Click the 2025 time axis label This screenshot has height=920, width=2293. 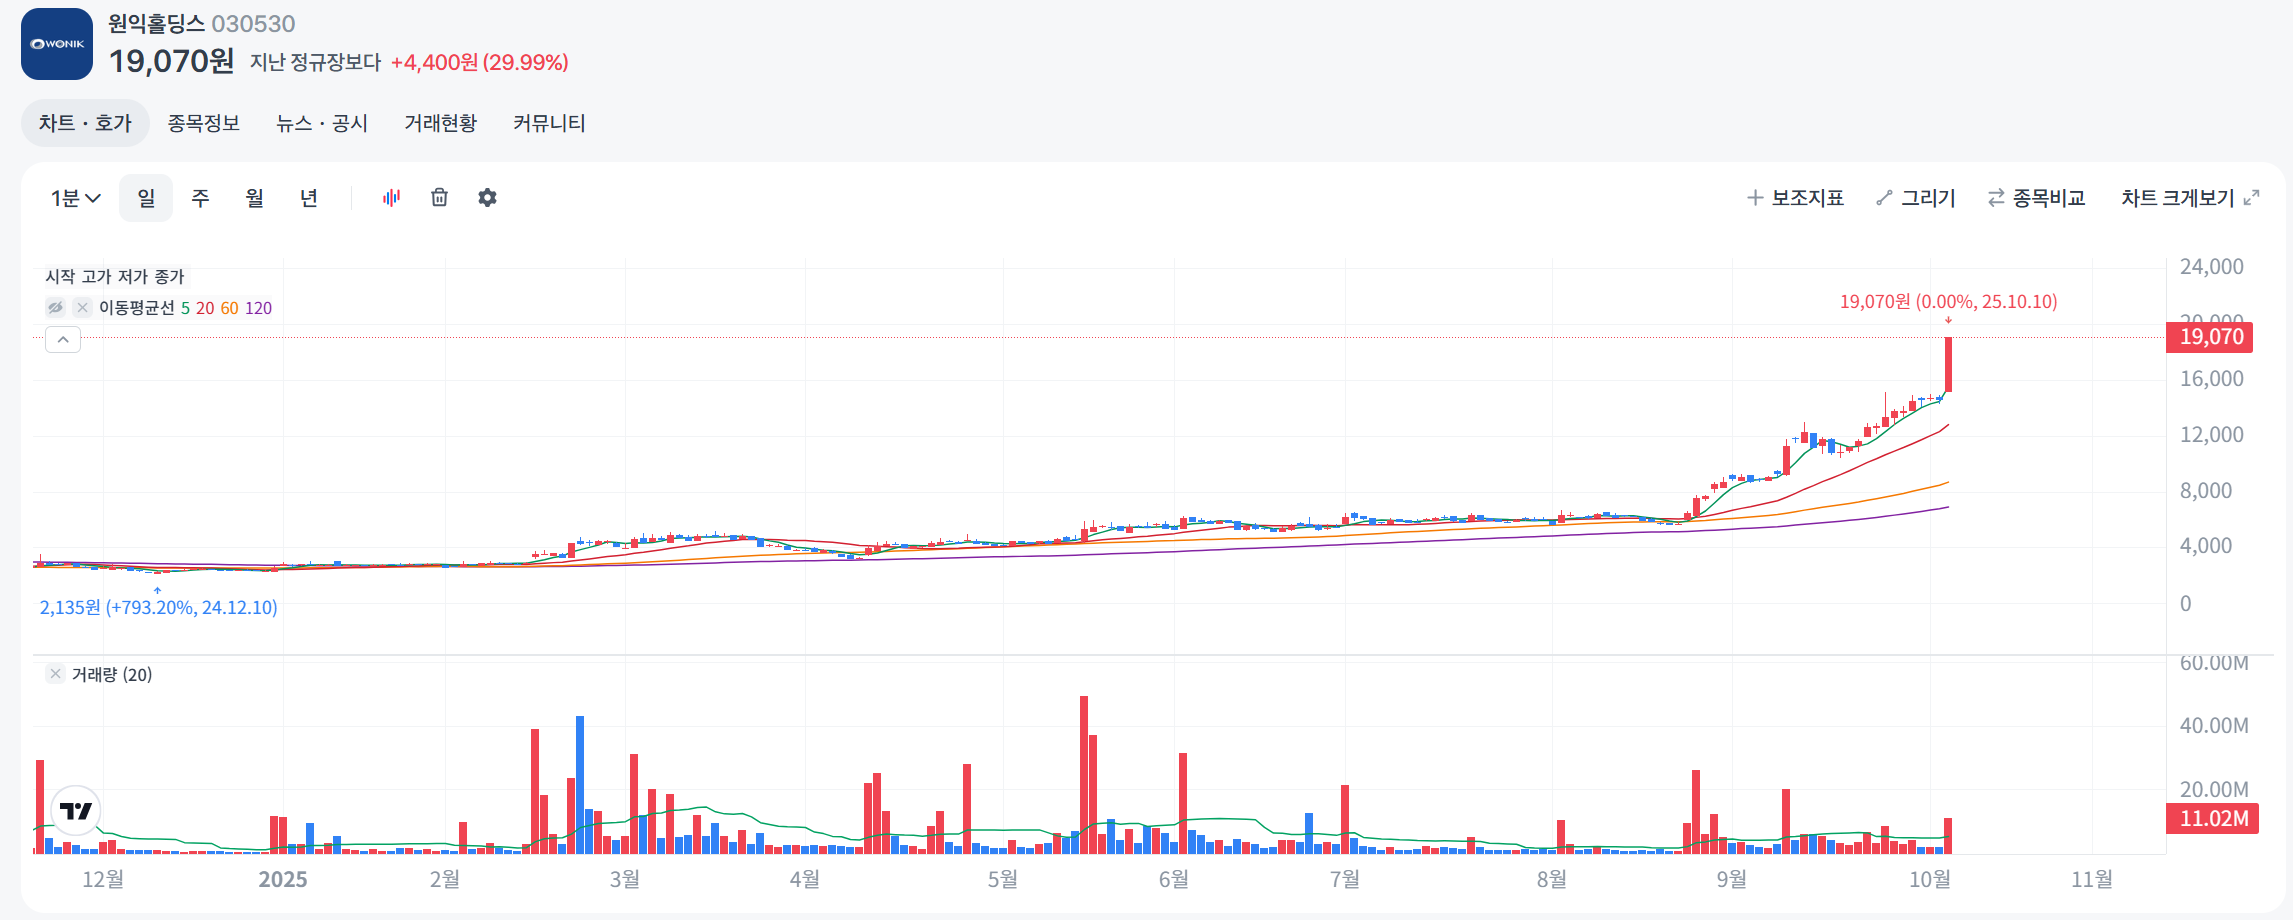283,879
